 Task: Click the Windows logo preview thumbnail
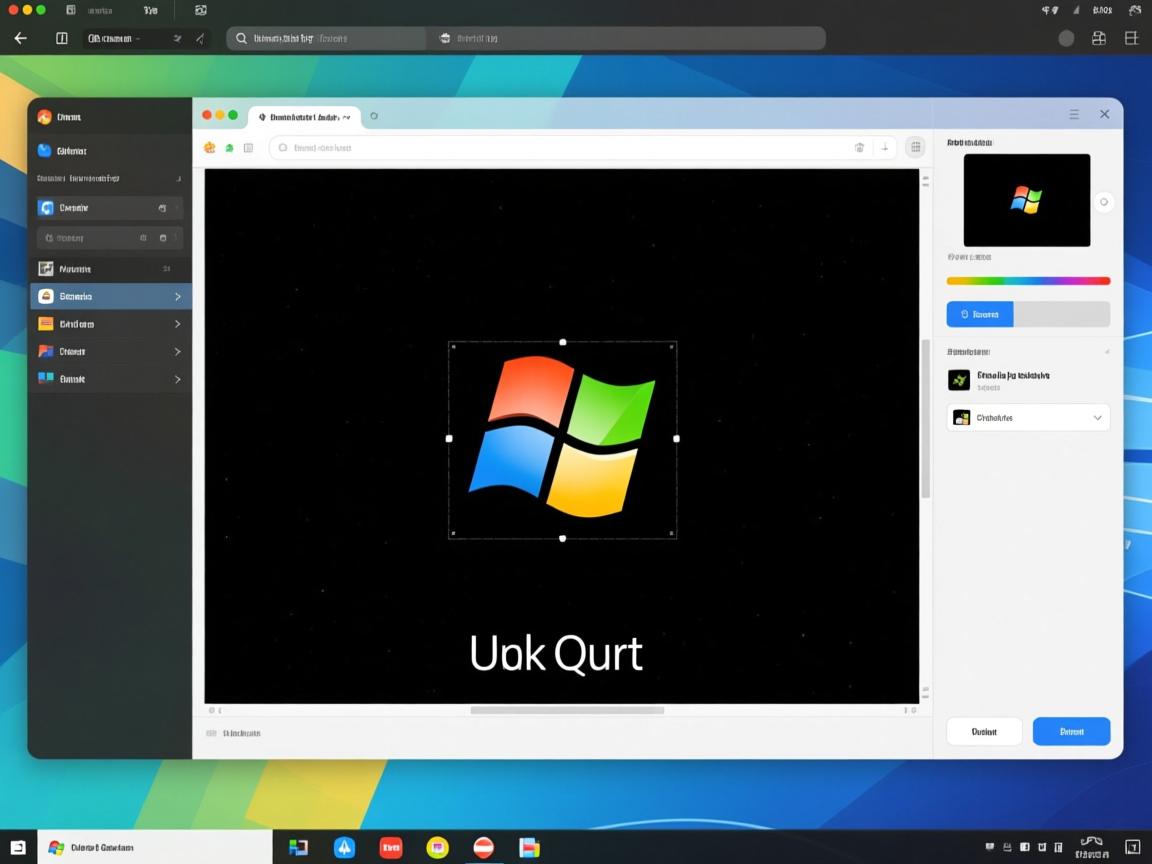(x=1026, y=200)
